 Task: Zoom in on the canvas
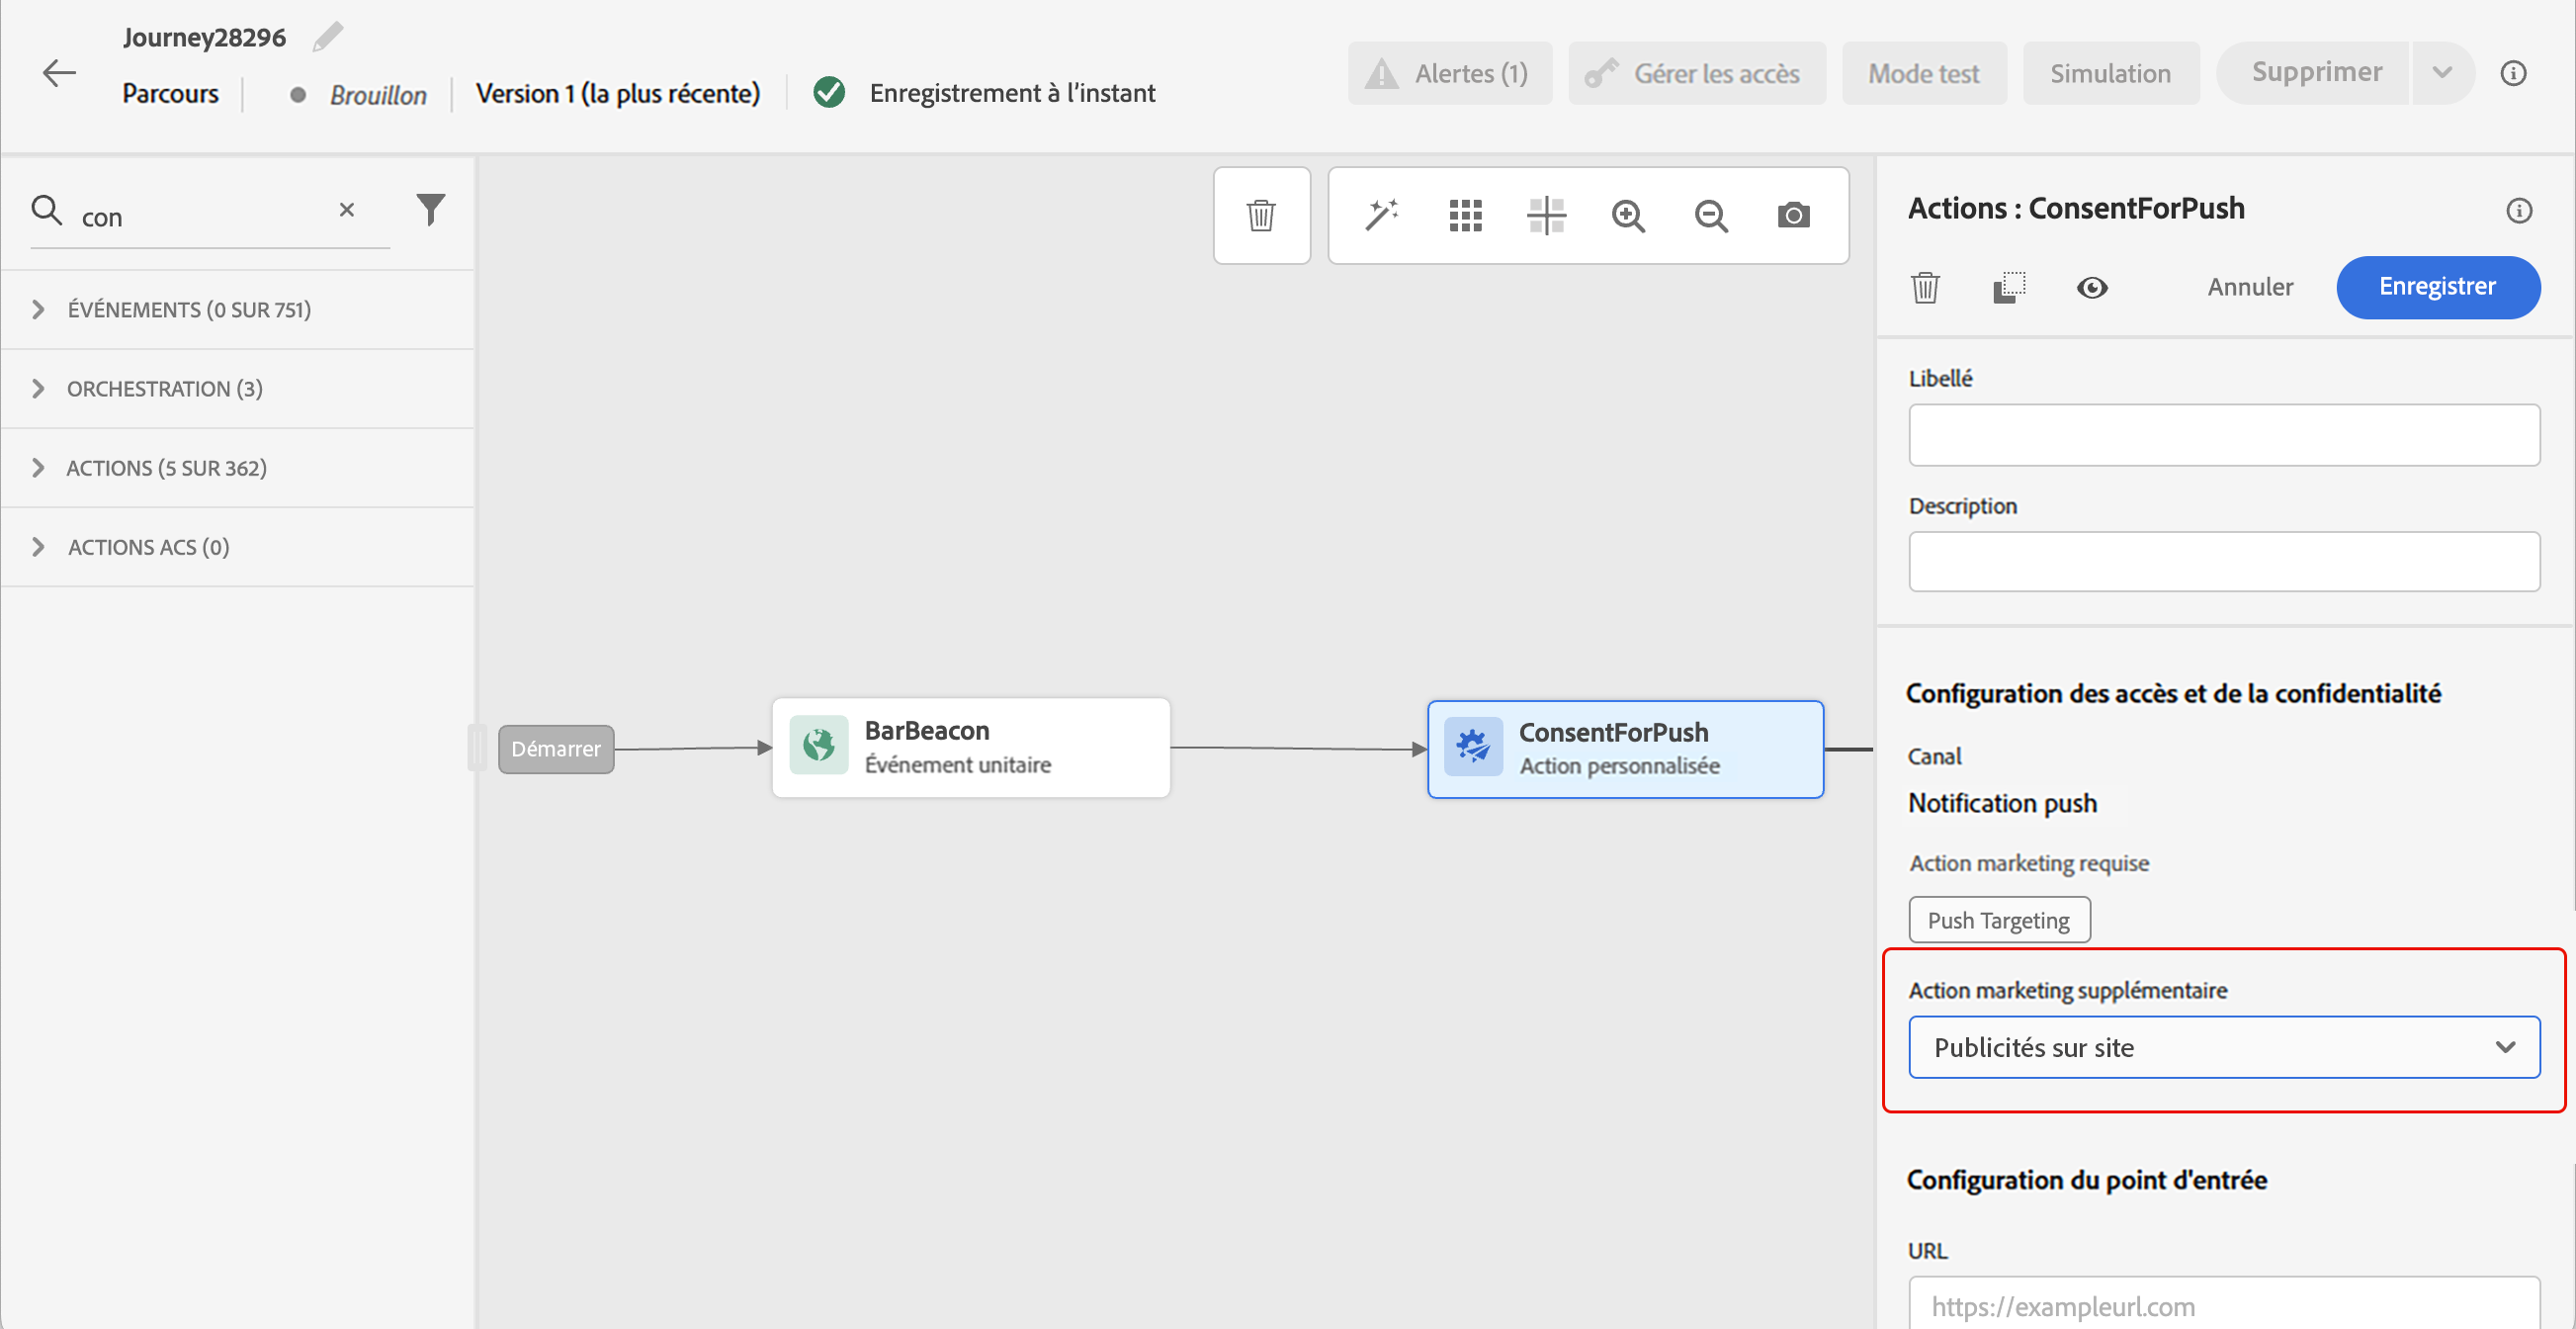[x=1628, y=215]
